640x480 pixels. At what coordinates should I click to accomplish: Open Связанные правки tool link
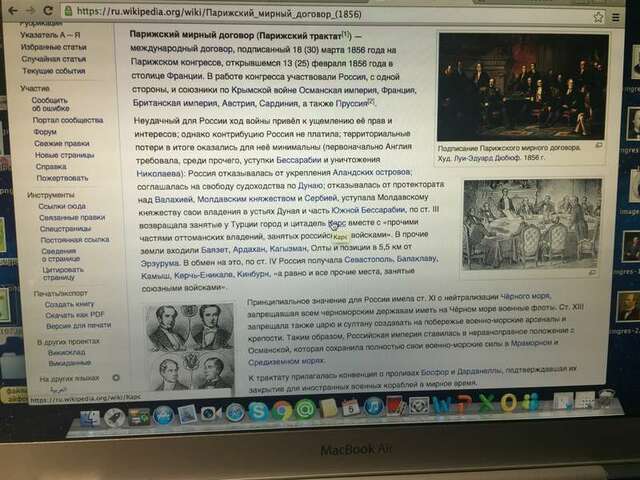coord(72,218)
